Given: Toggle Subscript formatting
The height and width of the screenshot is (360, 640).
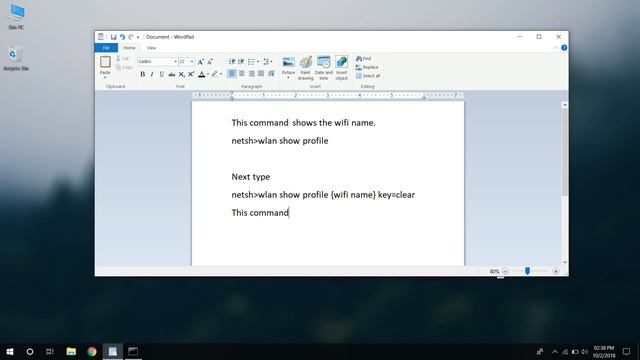Looking at the screenshot, I should (182, 74).
